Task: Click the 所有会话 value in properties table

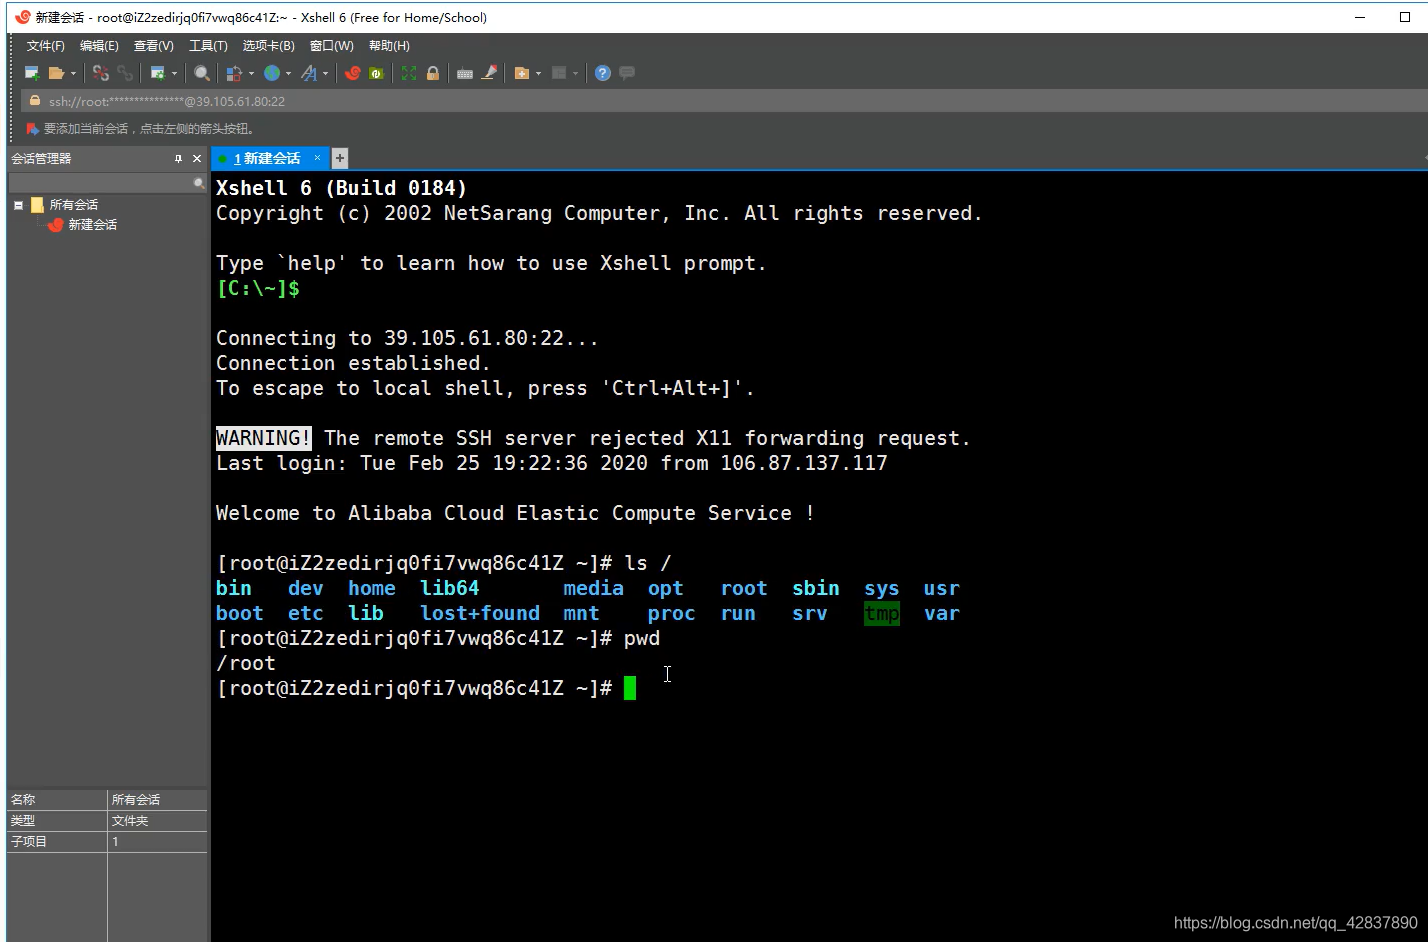Action: (x=136, y=800)
